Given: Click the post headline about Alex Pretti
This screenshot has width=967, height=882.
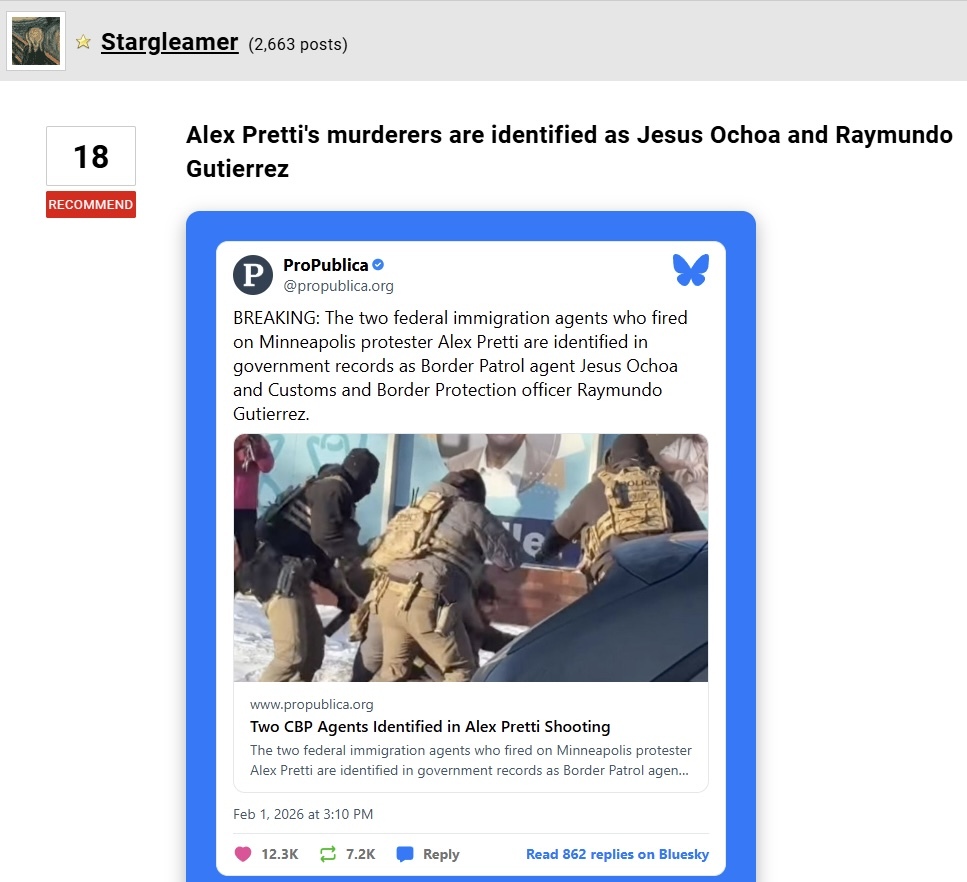Looking at the screenshot, I should tap(569, 152).
